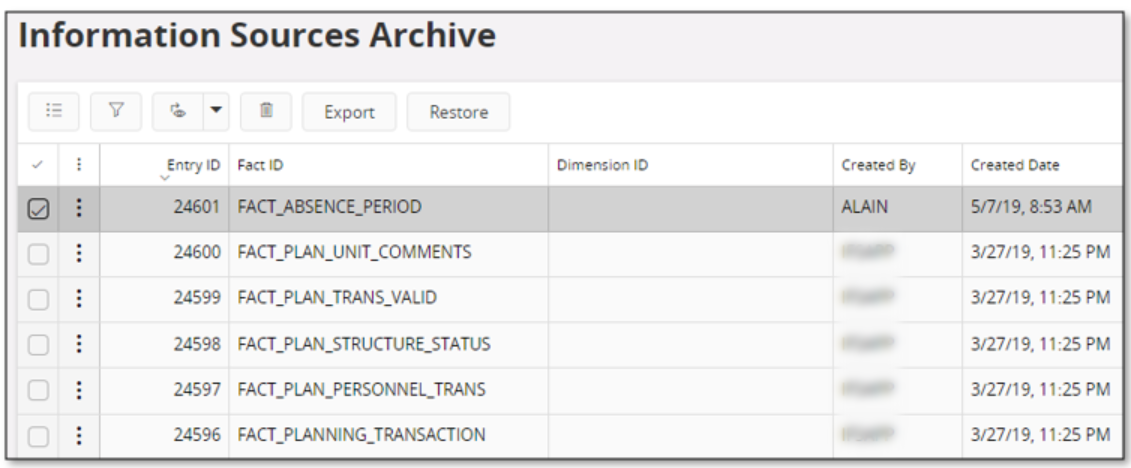Screen dimensions: 1131x468
Task: Select the Fact ID column header
Action: (260, 165)
